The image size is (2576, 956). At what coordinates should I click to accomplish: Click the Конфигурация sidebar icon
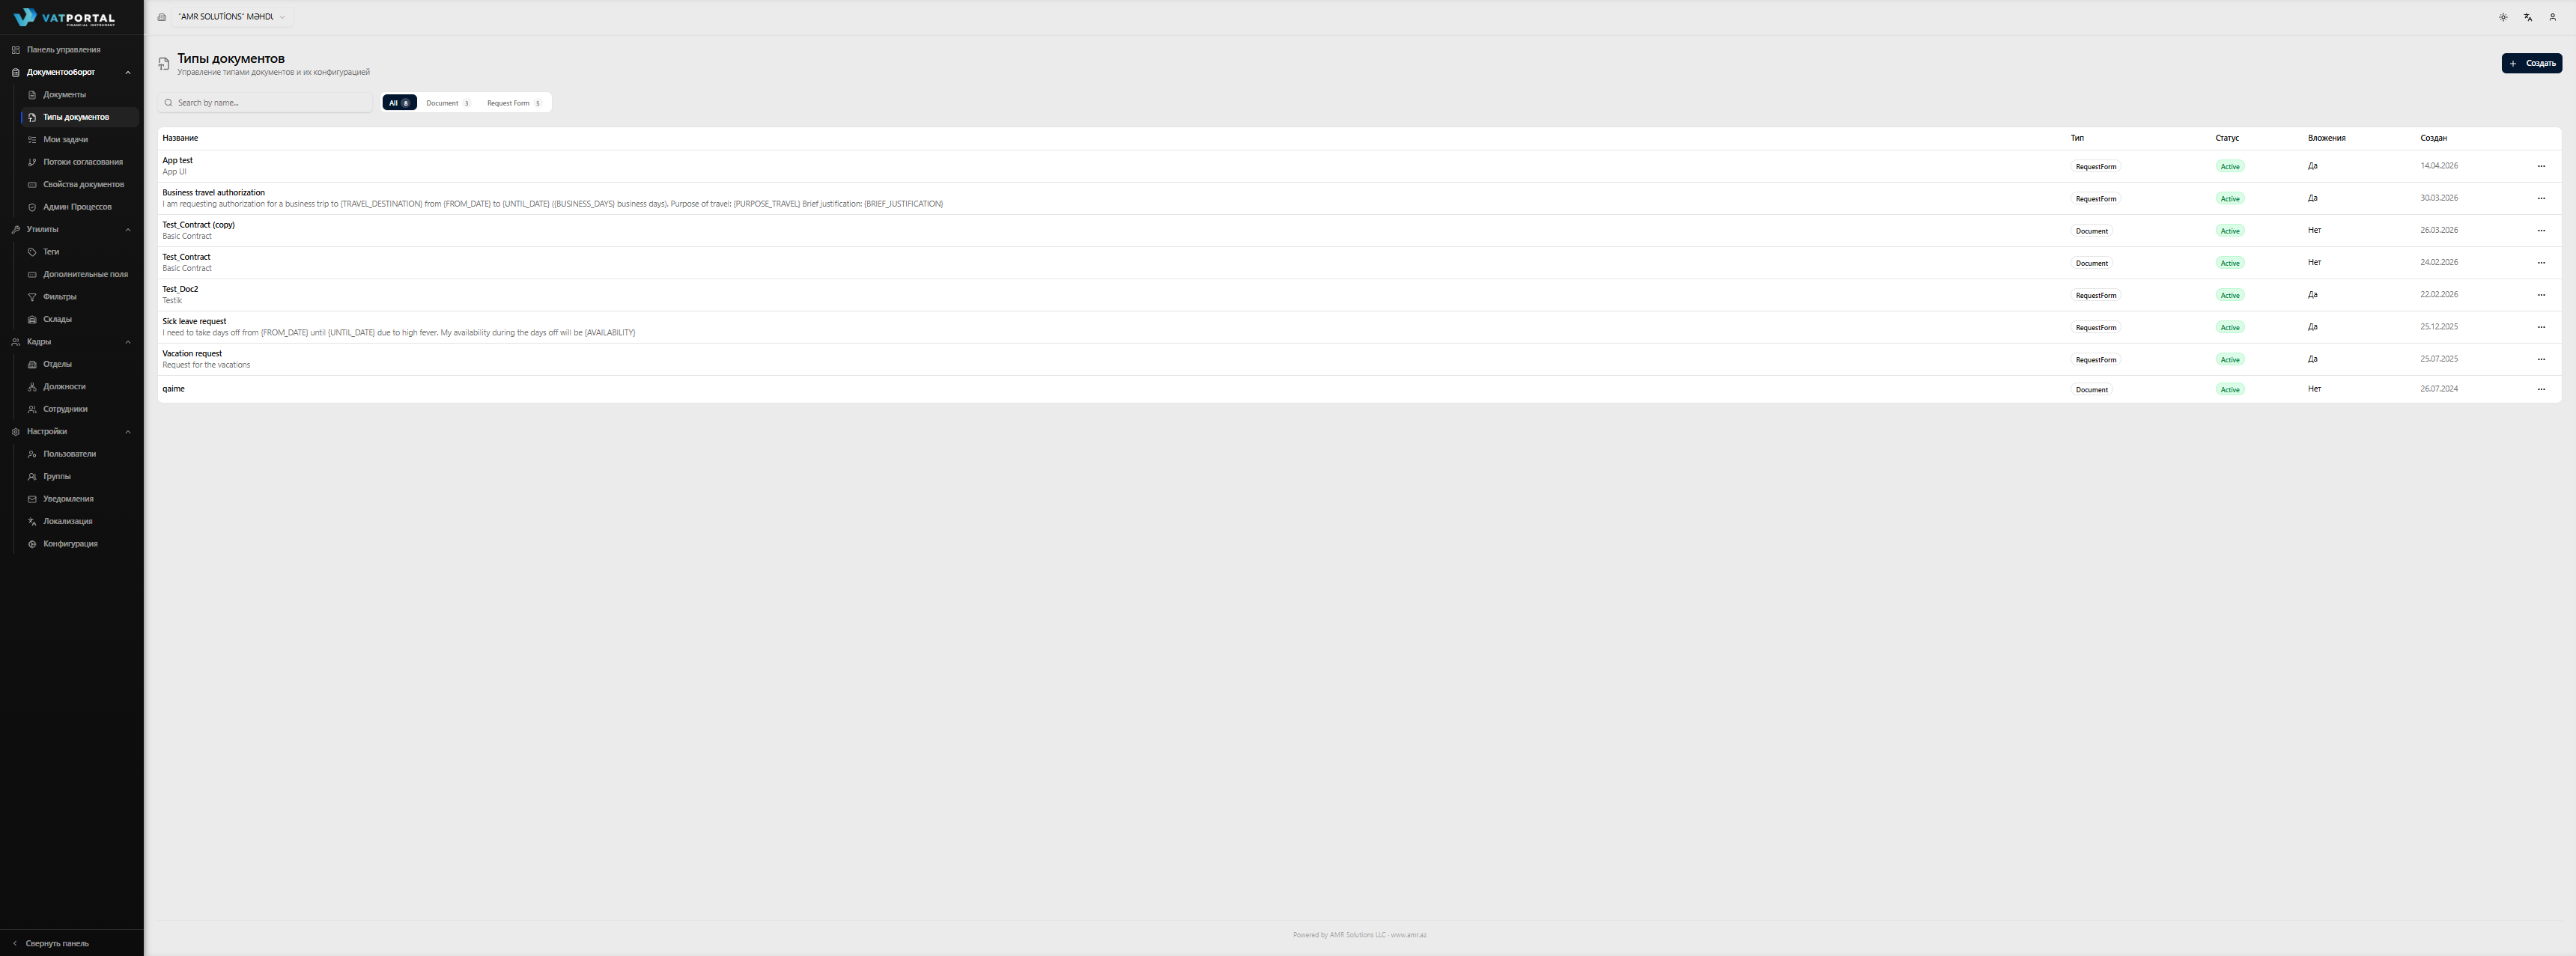tap(32, 544)
